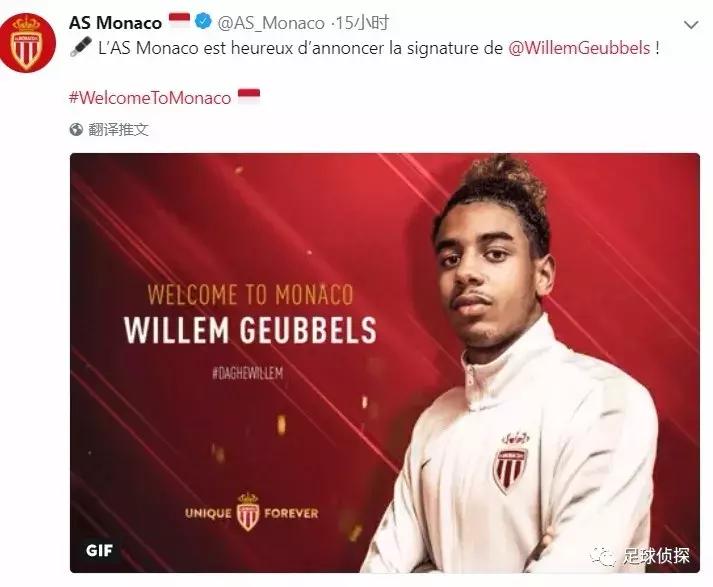Click the AS Monaco account name

tap(115, 23)
